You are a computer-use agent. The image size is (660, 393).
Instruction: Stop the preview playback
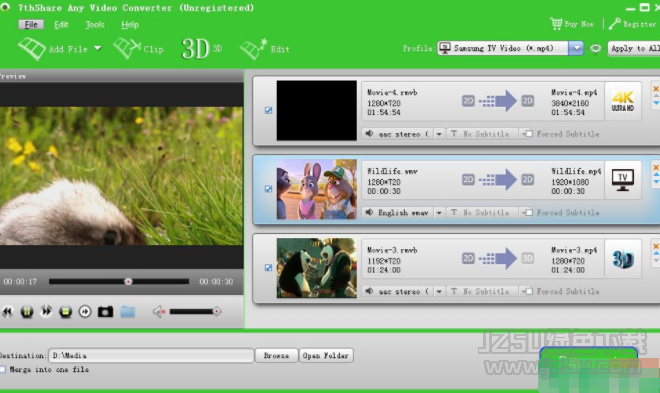pos(65,312)
